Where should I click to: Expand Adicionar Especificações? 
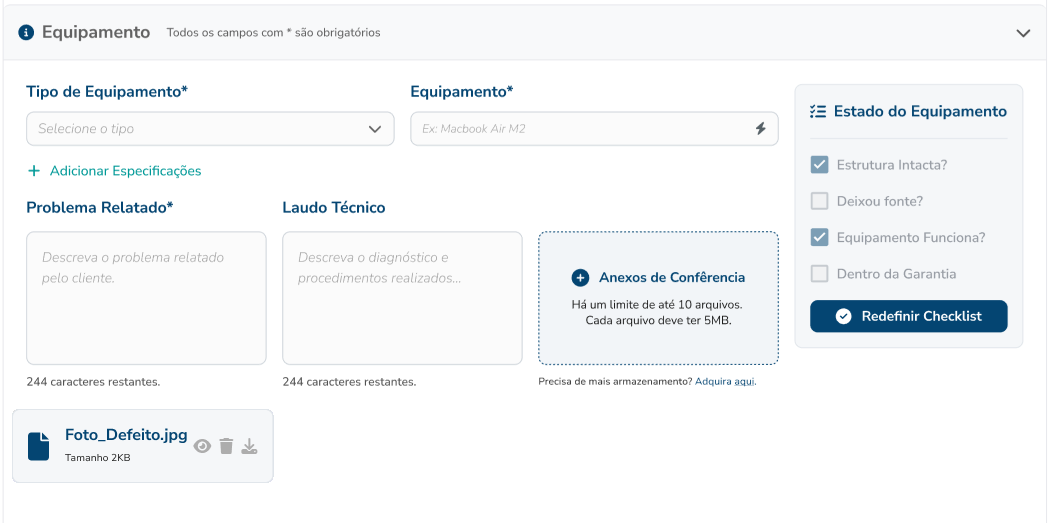point(115,171)
